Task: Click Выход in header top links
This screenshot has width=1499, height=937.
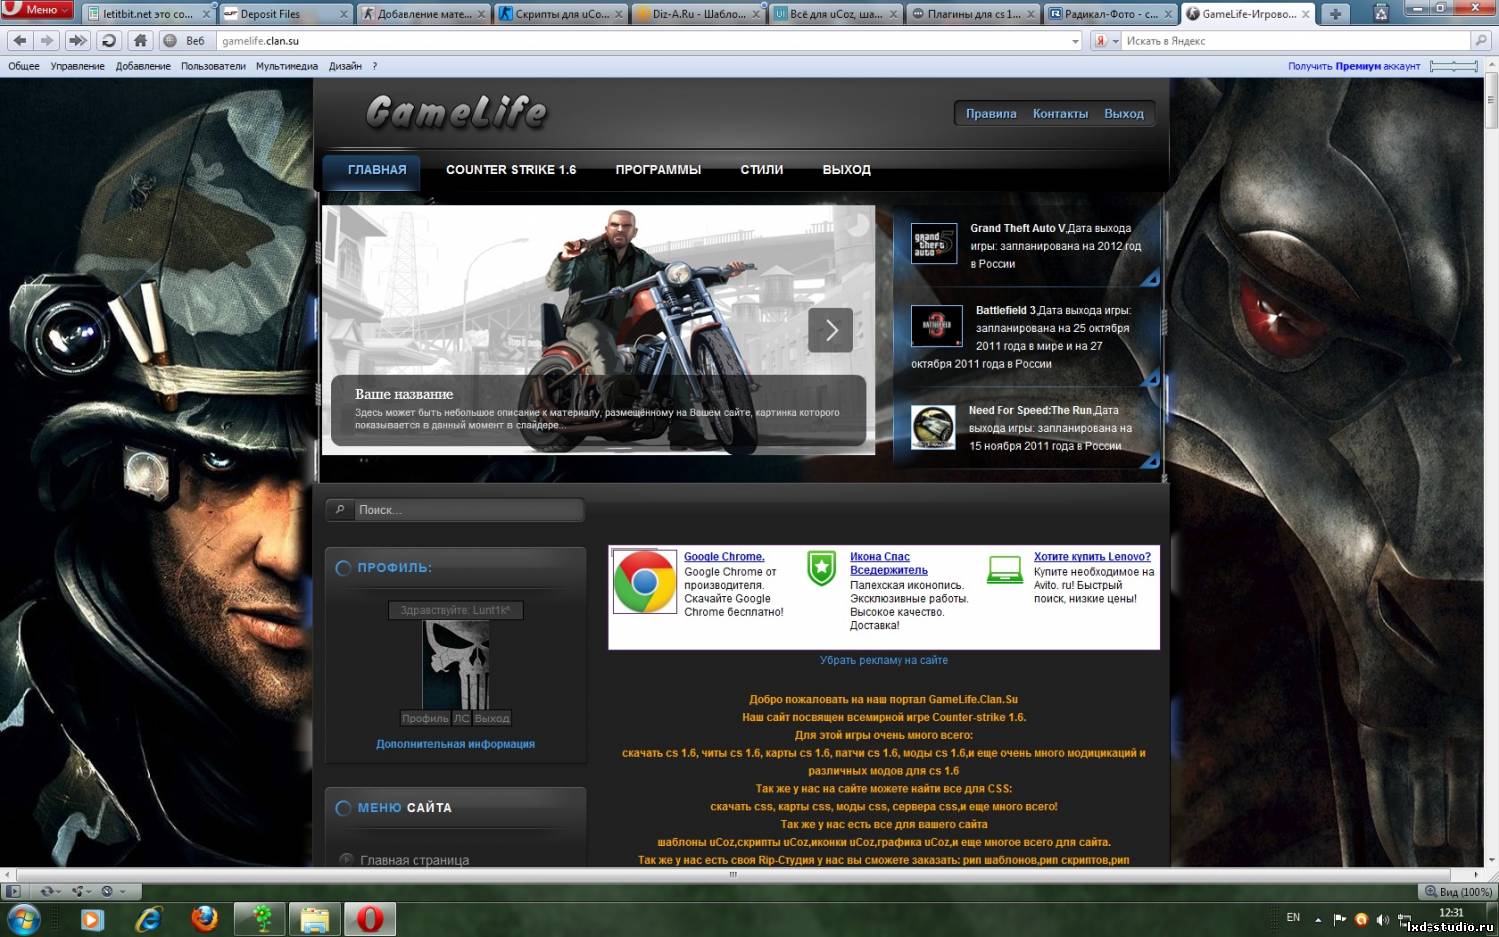Action: tap(1124, 114)
